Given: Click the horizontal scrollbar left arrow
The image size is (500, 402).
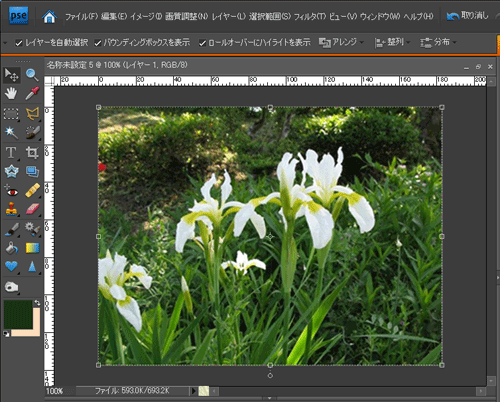Looking at the screenshot, I should coord(214,391).
